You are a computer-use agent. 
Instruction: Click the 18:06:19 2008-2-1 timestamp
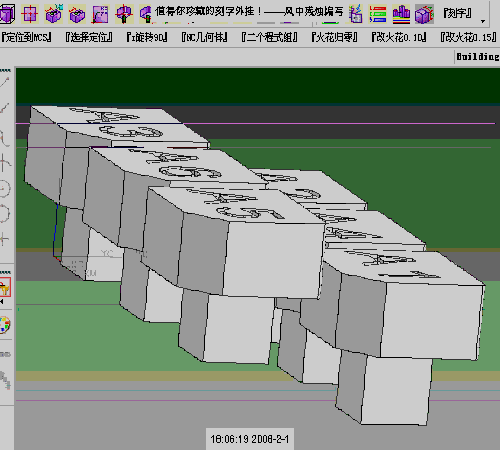point(250,439)
